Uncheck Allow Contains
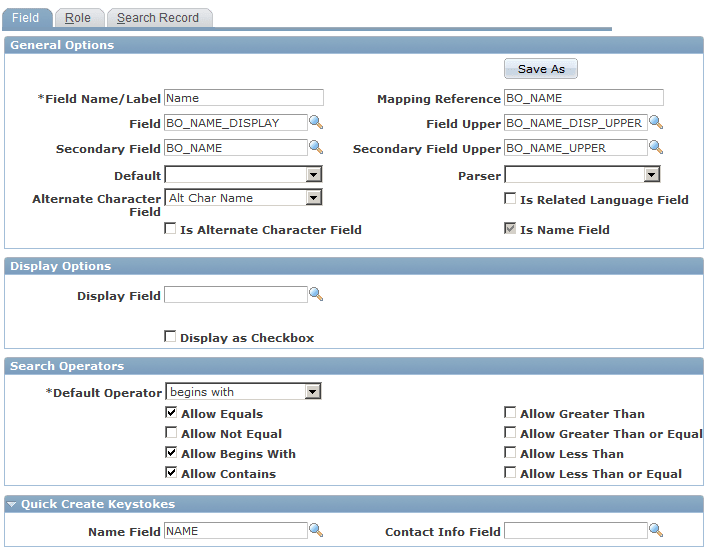The width and height of the screenshot is (712, 549). pyautogui.click(x=171, y=472)
